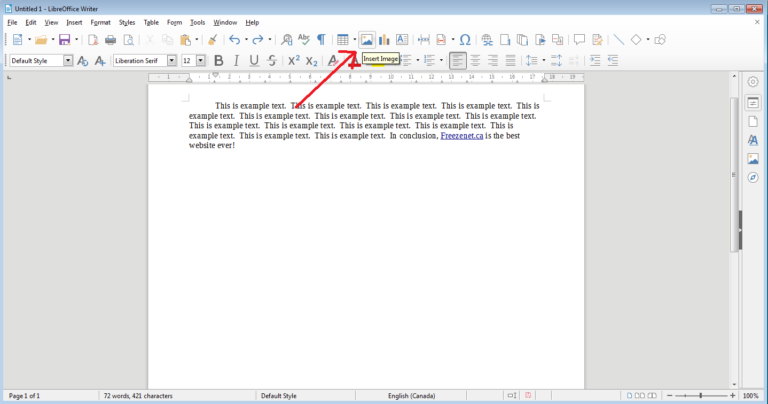The height and width of the screenshot is (404, 768).
Task: Click the Clone Formatting paintbrush icon
Action: 212,40
